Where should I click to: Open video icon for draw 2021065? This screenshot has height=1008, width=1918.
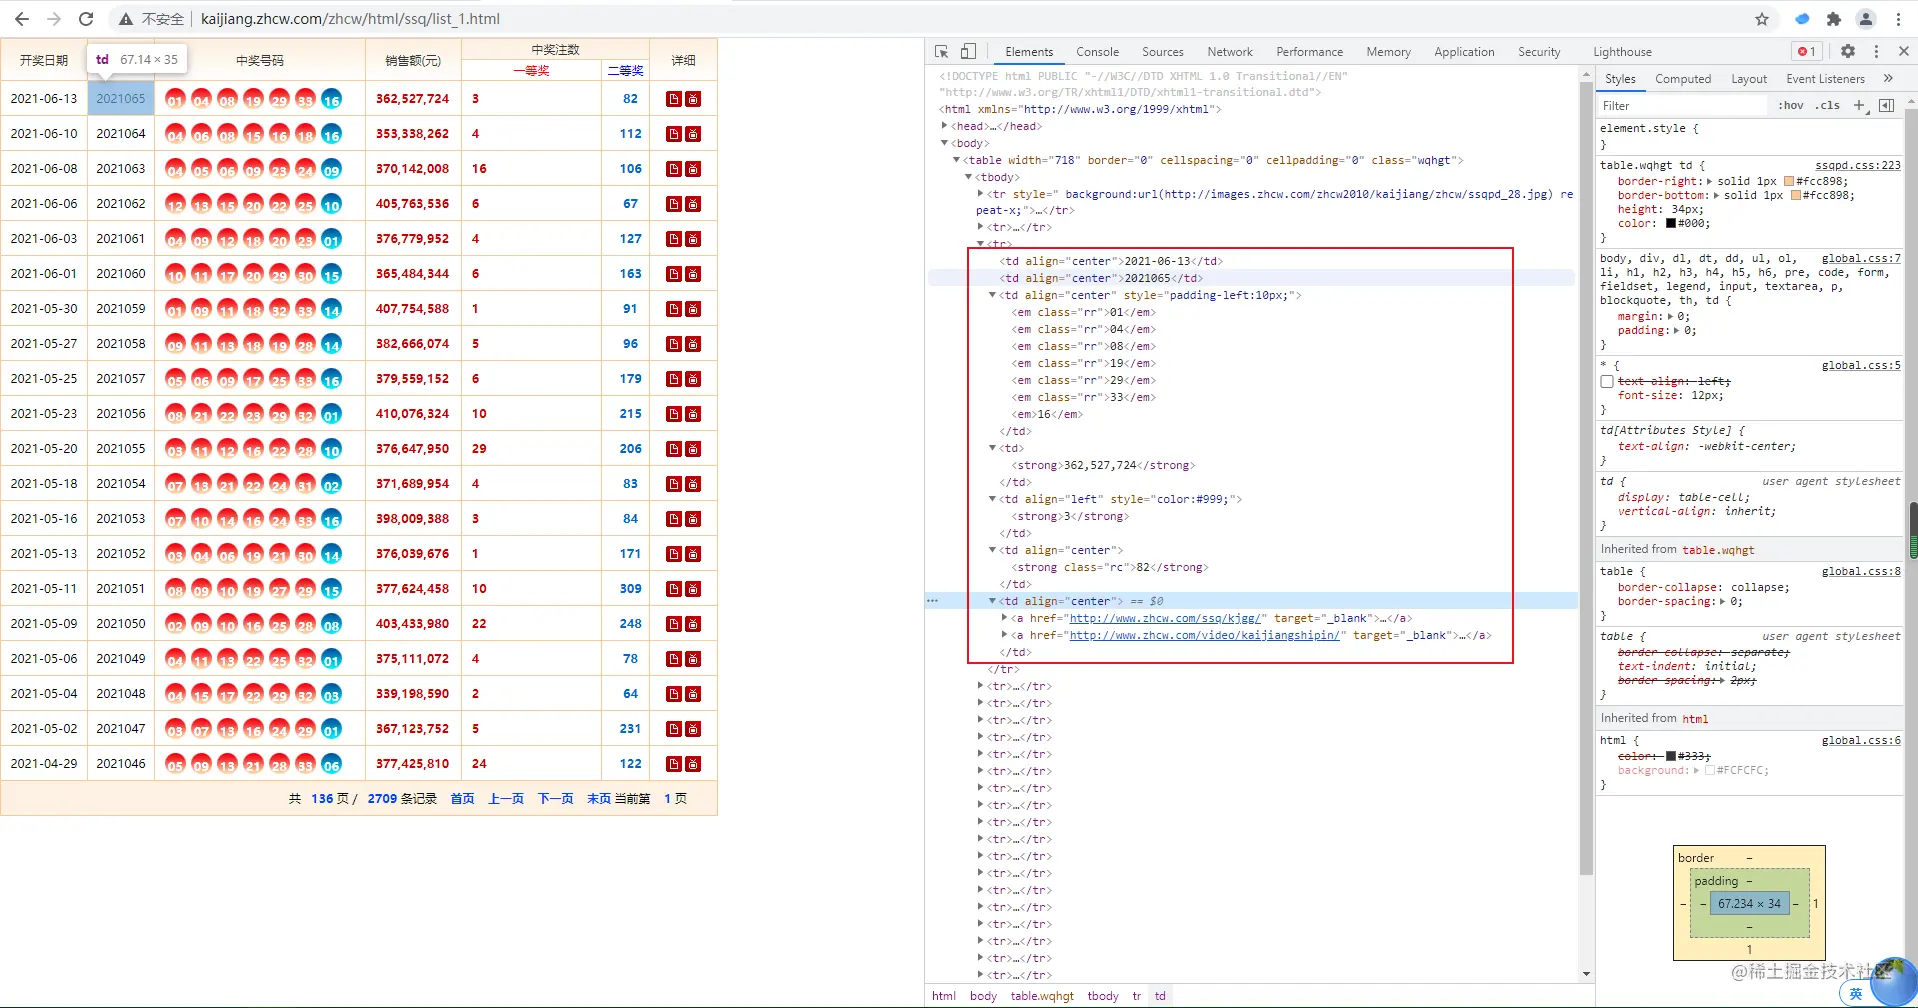click(693, 99)
